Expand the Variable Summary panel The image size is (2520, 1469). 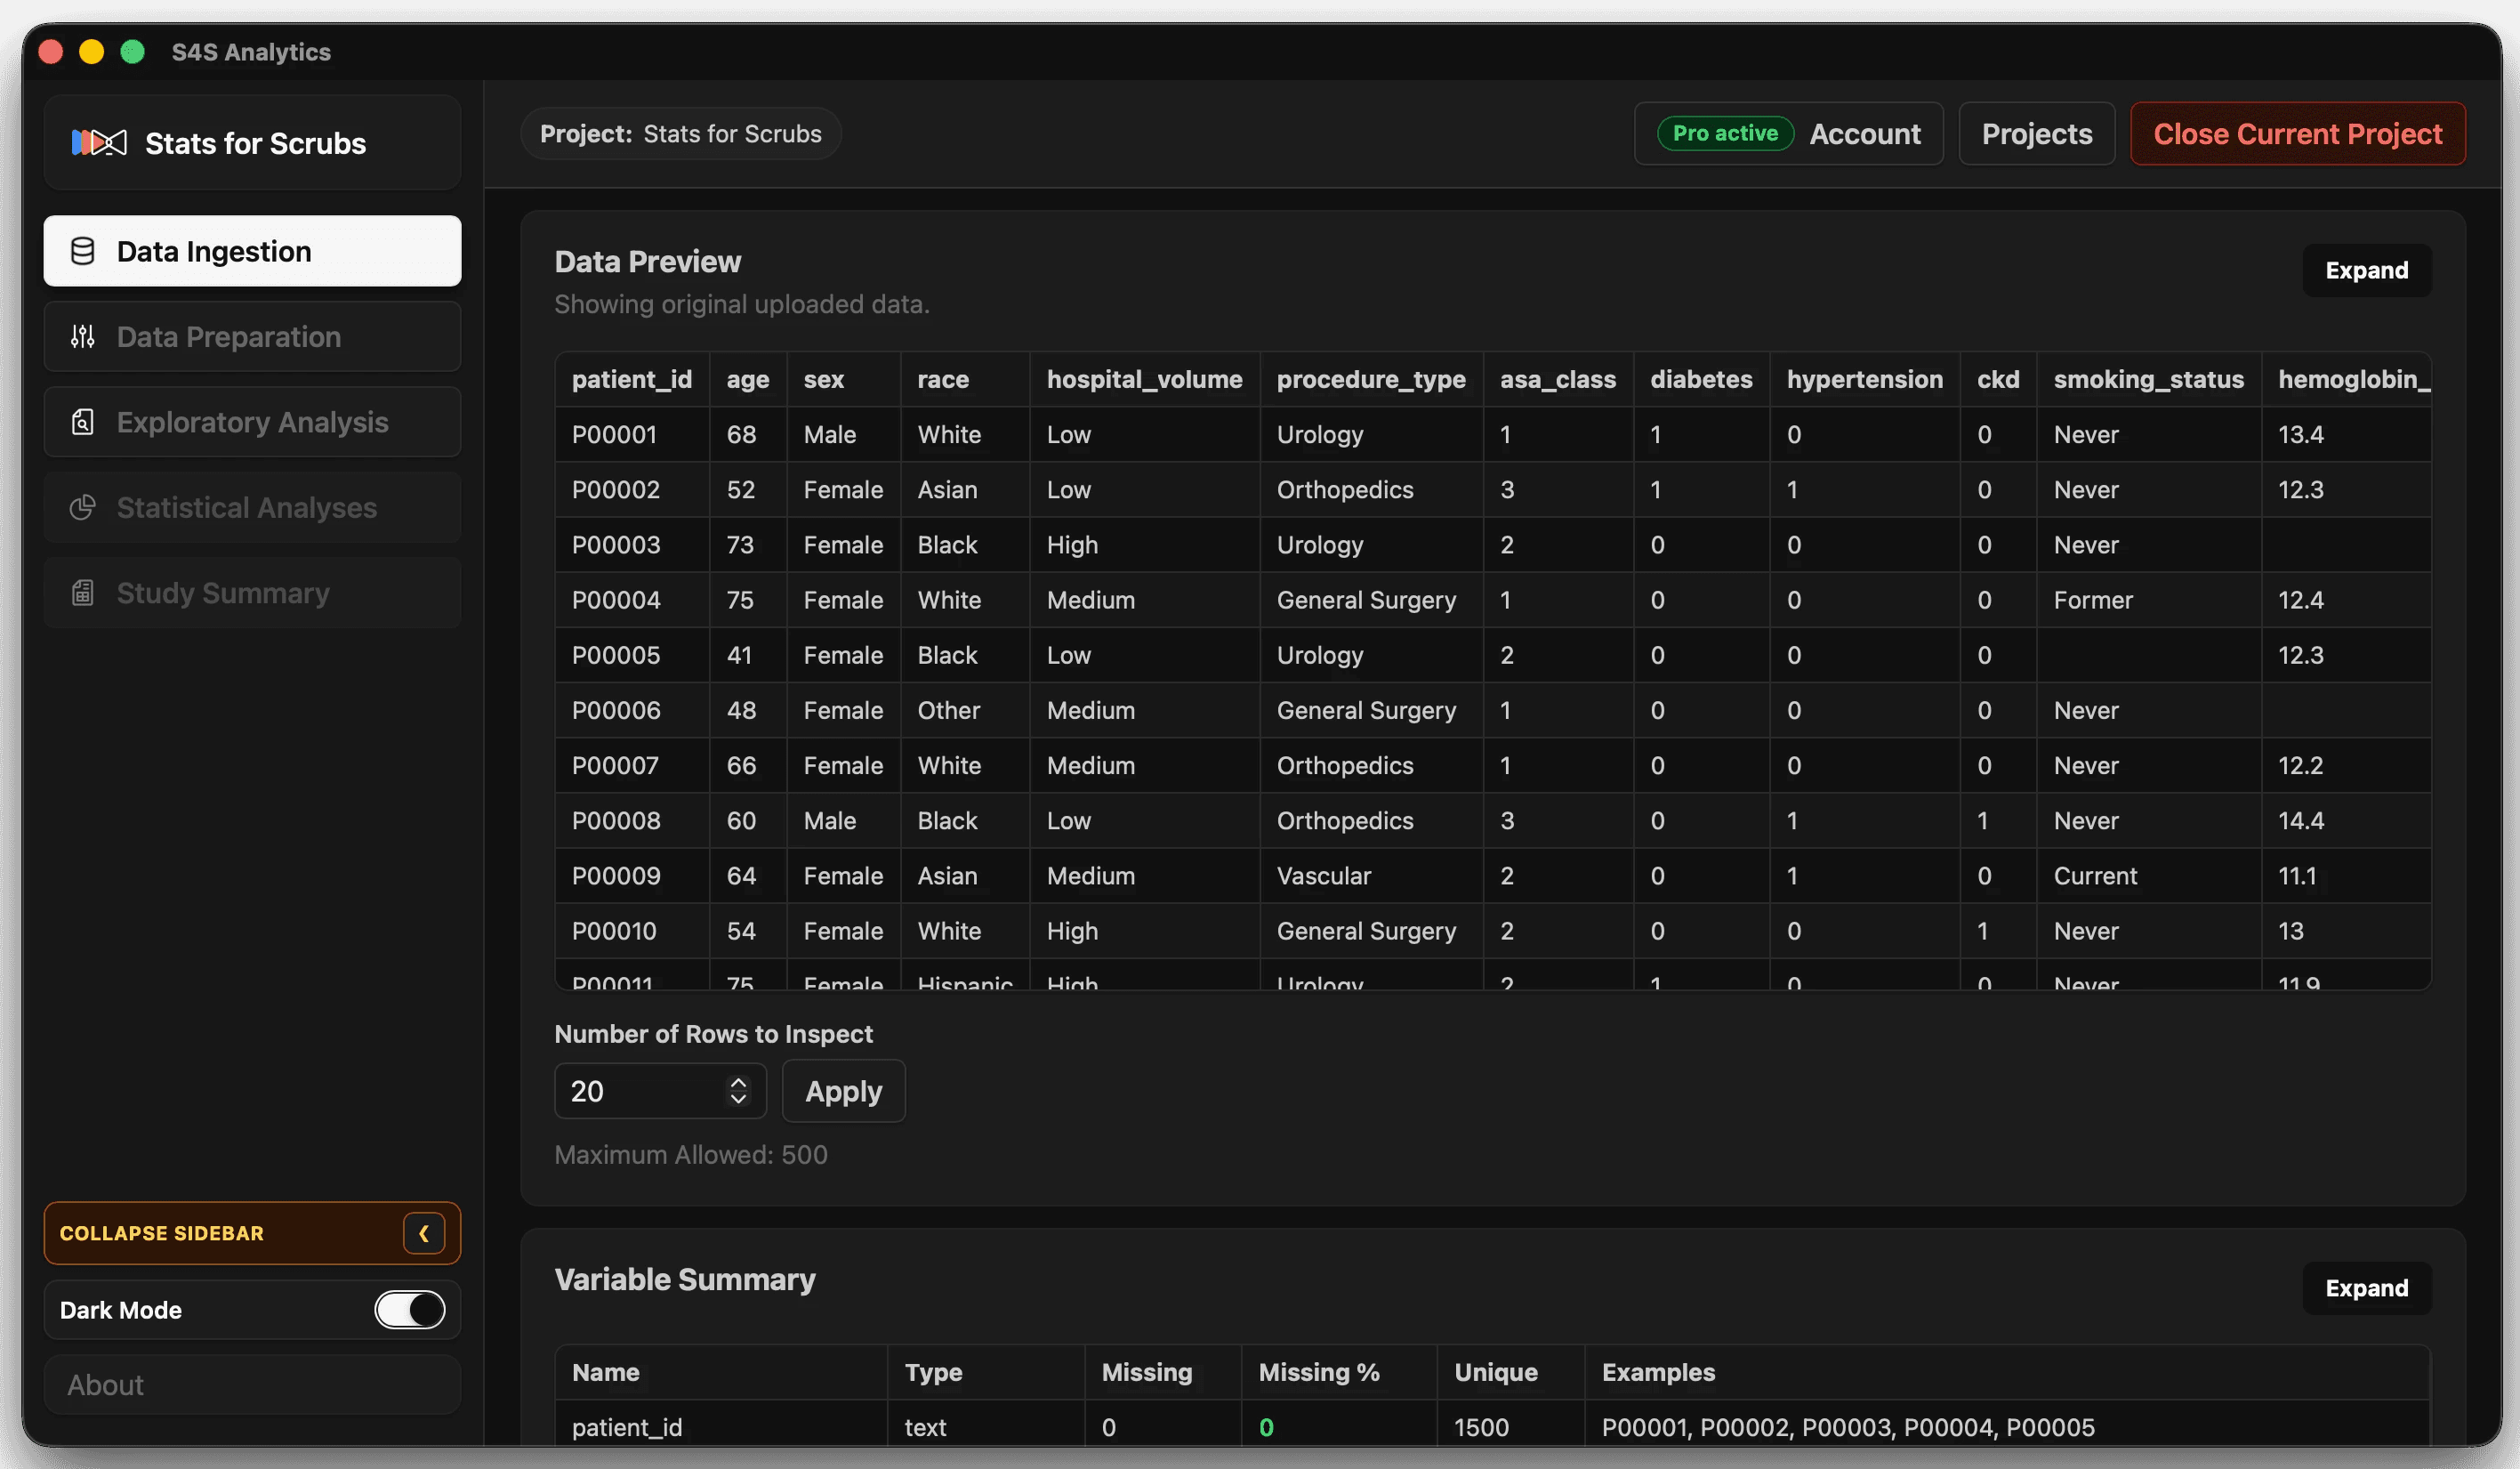[x=2365, y=1287]
